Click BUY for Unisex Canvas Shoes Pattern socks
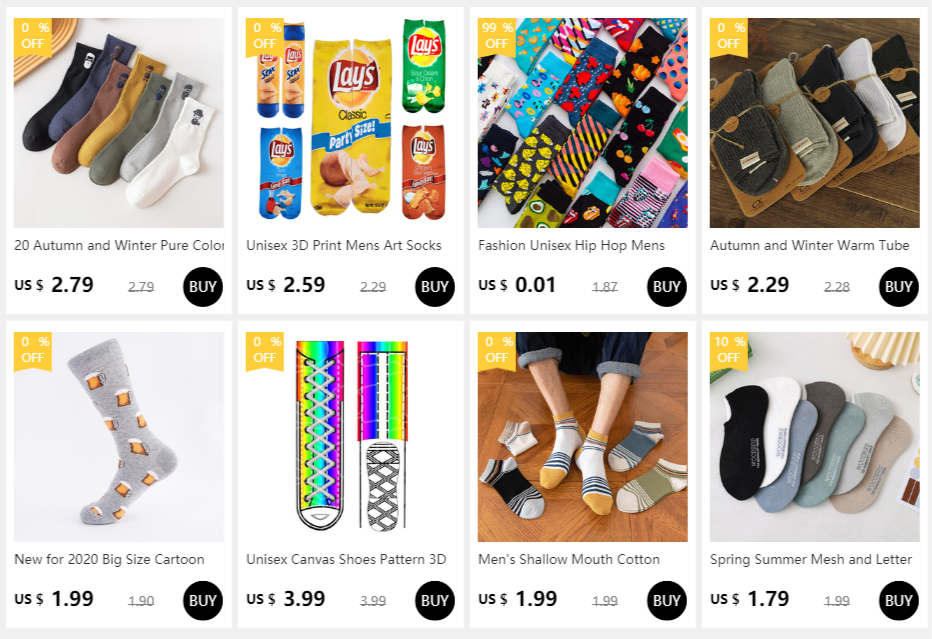 (434, 600)
